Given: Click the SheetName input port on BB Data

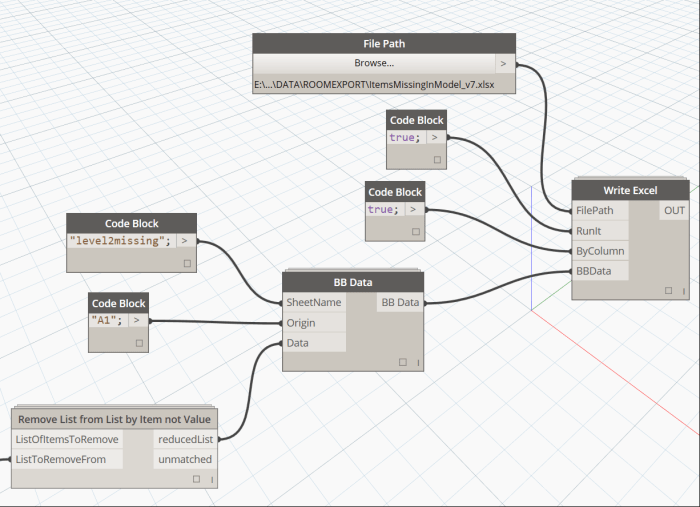Looking at the screenshot, I should [314, 302].
